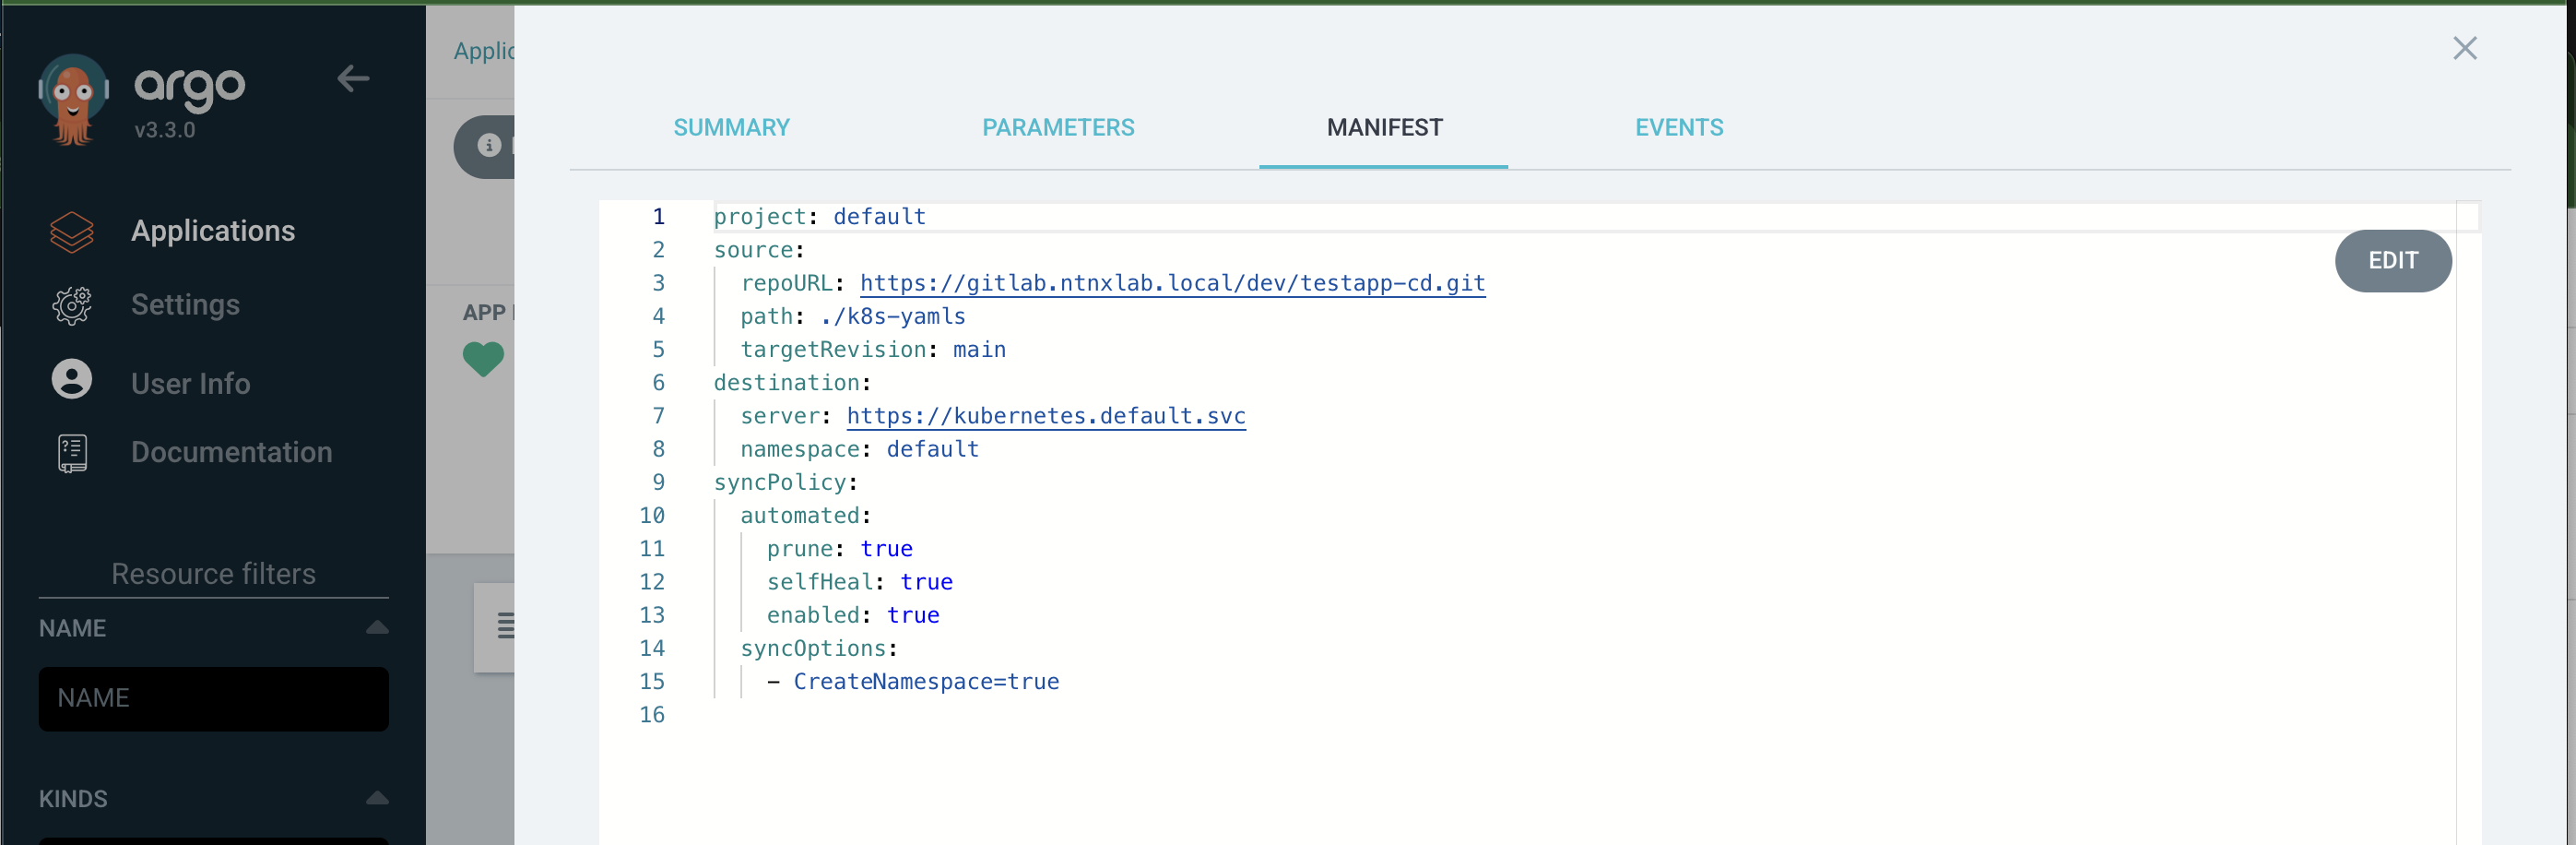Click the Settings gear icon
2576x845 pixels.
tap(72, 306)
